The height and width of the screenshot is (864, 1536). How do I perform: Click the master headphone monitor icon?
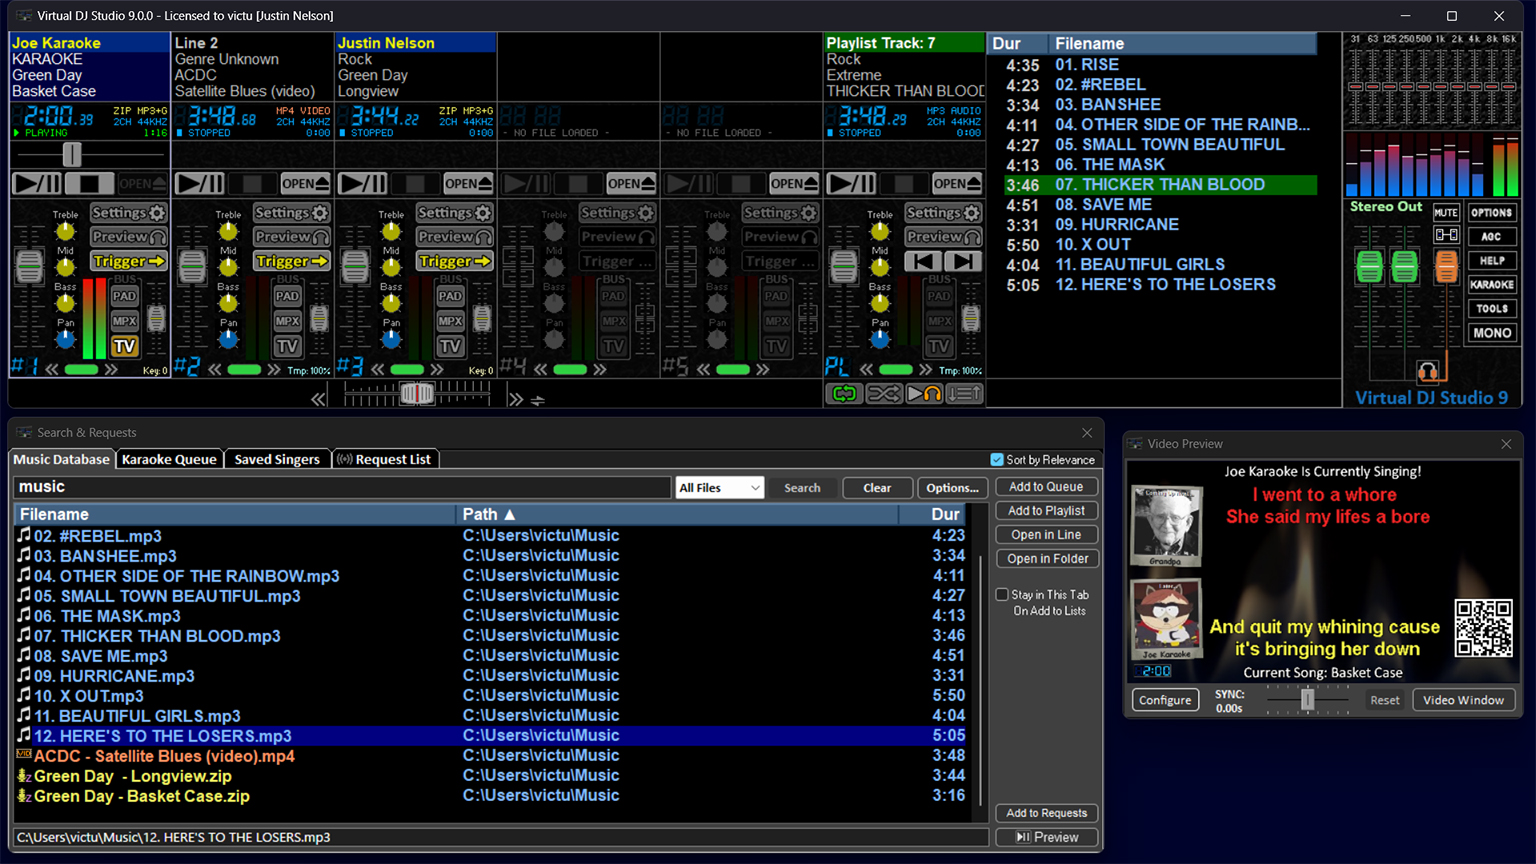(x=1428, y=371)
